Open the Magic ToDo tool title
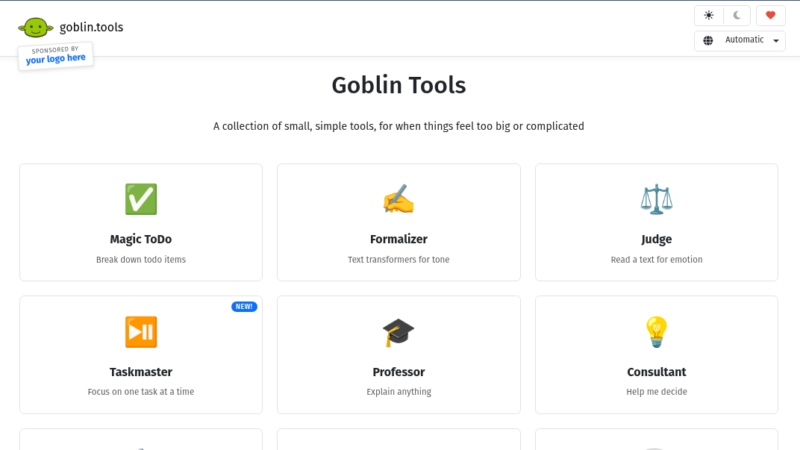Viewport: 800px width, 450px height. [x=141, y=239]
